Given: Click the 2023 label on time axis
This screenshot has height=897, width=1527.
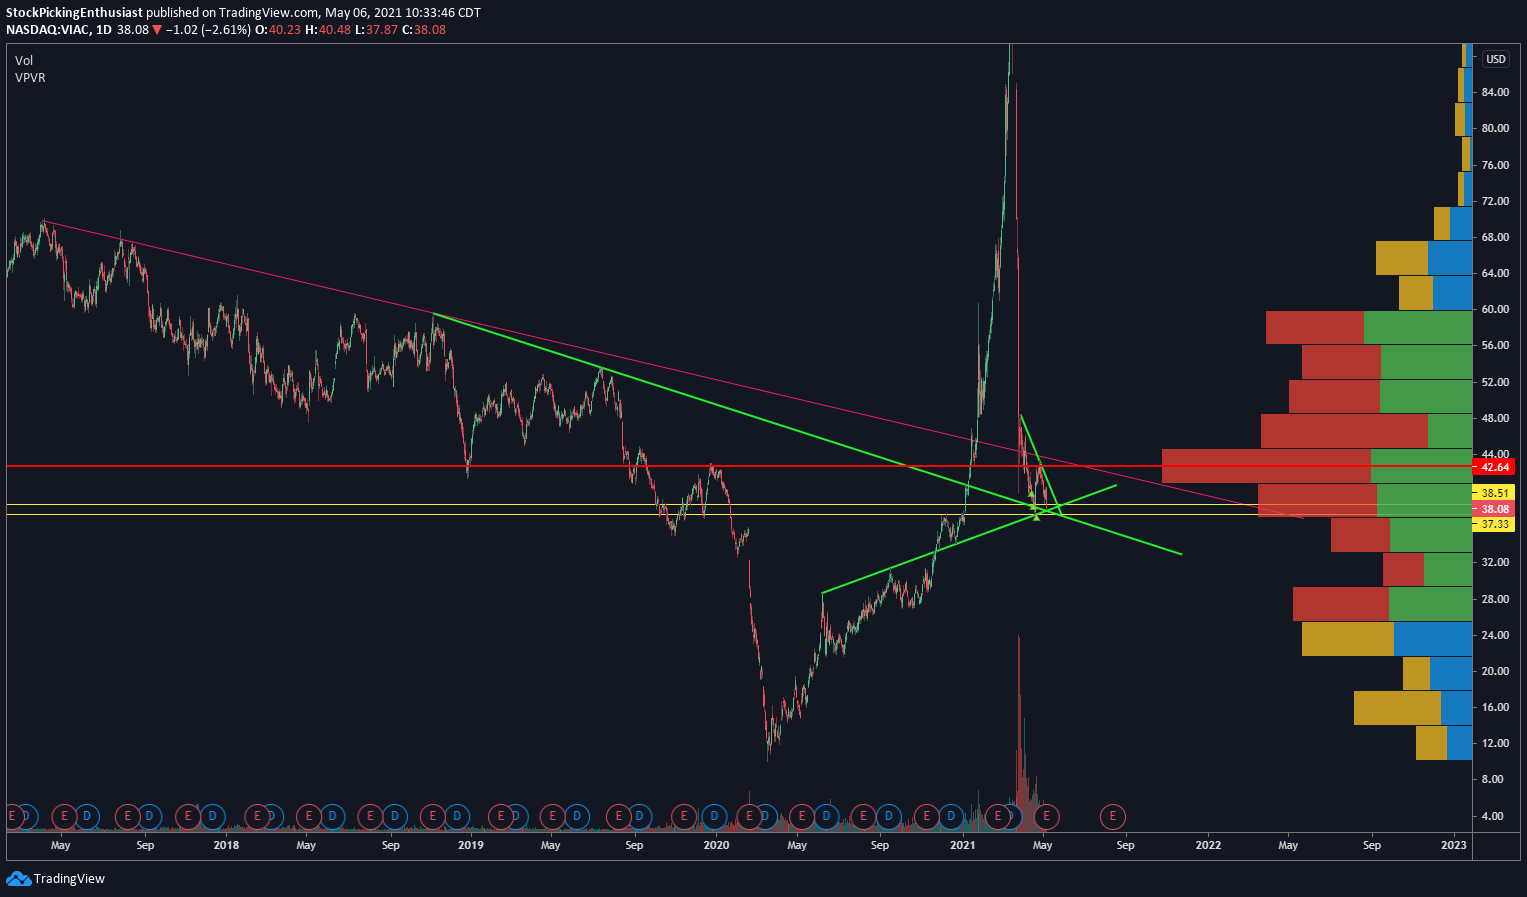Looking at the screenshot, I should (x=1454, y=845).
